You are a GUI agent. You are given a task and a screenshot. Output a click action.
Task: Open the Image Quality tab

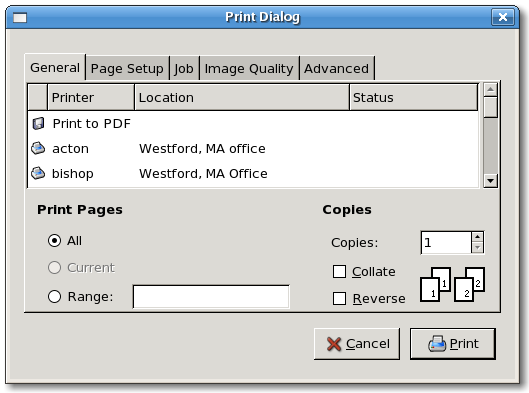click(x=249, y=68)
